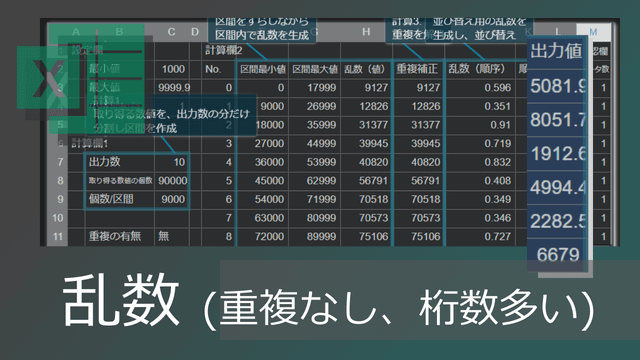Viewport: 640px width, 360px height.
Task: Click cell with value 9999.9
Action: coord(172,88)
